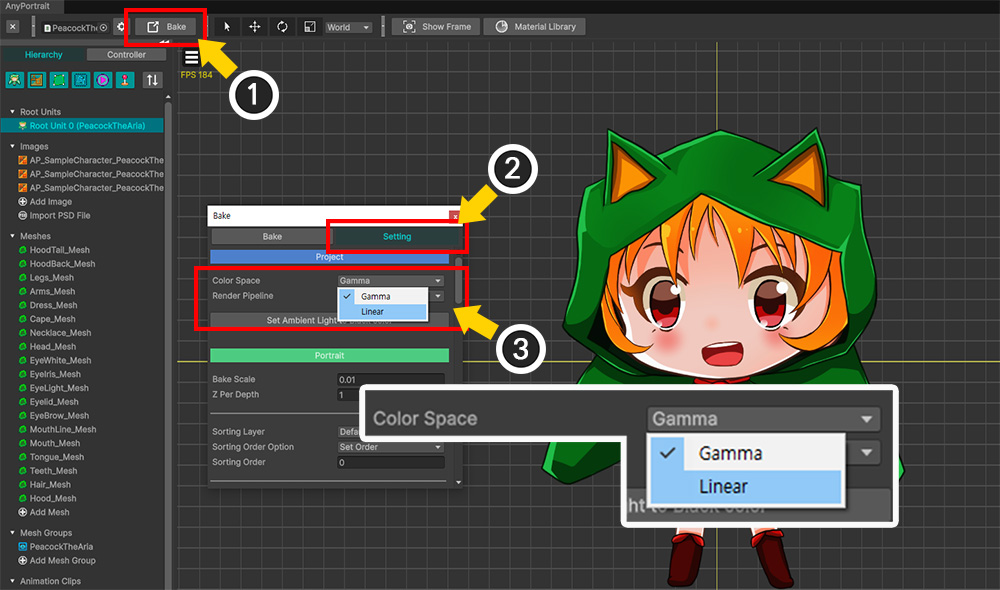Click the EyeLight_Mesh icon
1000x590 pixels.
23,388
